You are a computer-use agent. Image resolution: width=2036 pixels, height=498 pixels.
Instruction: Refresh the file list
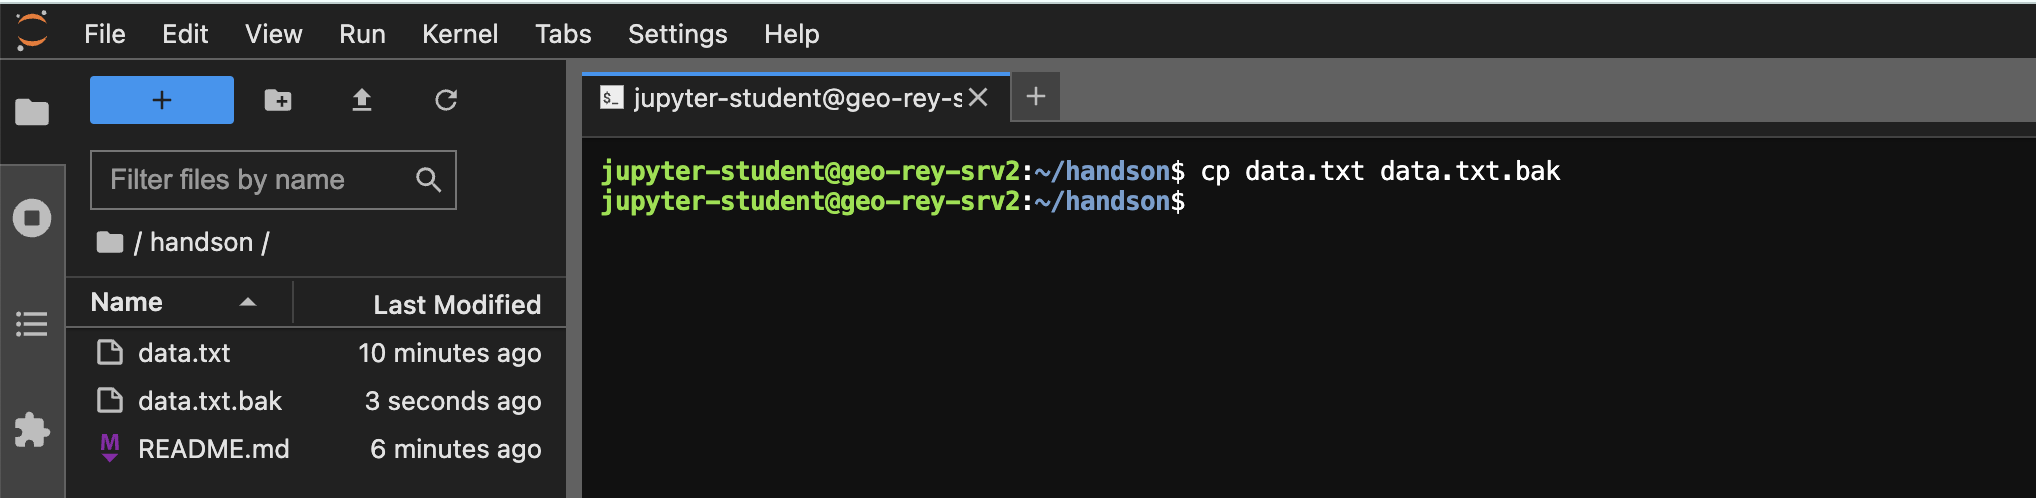click(446, 100)
